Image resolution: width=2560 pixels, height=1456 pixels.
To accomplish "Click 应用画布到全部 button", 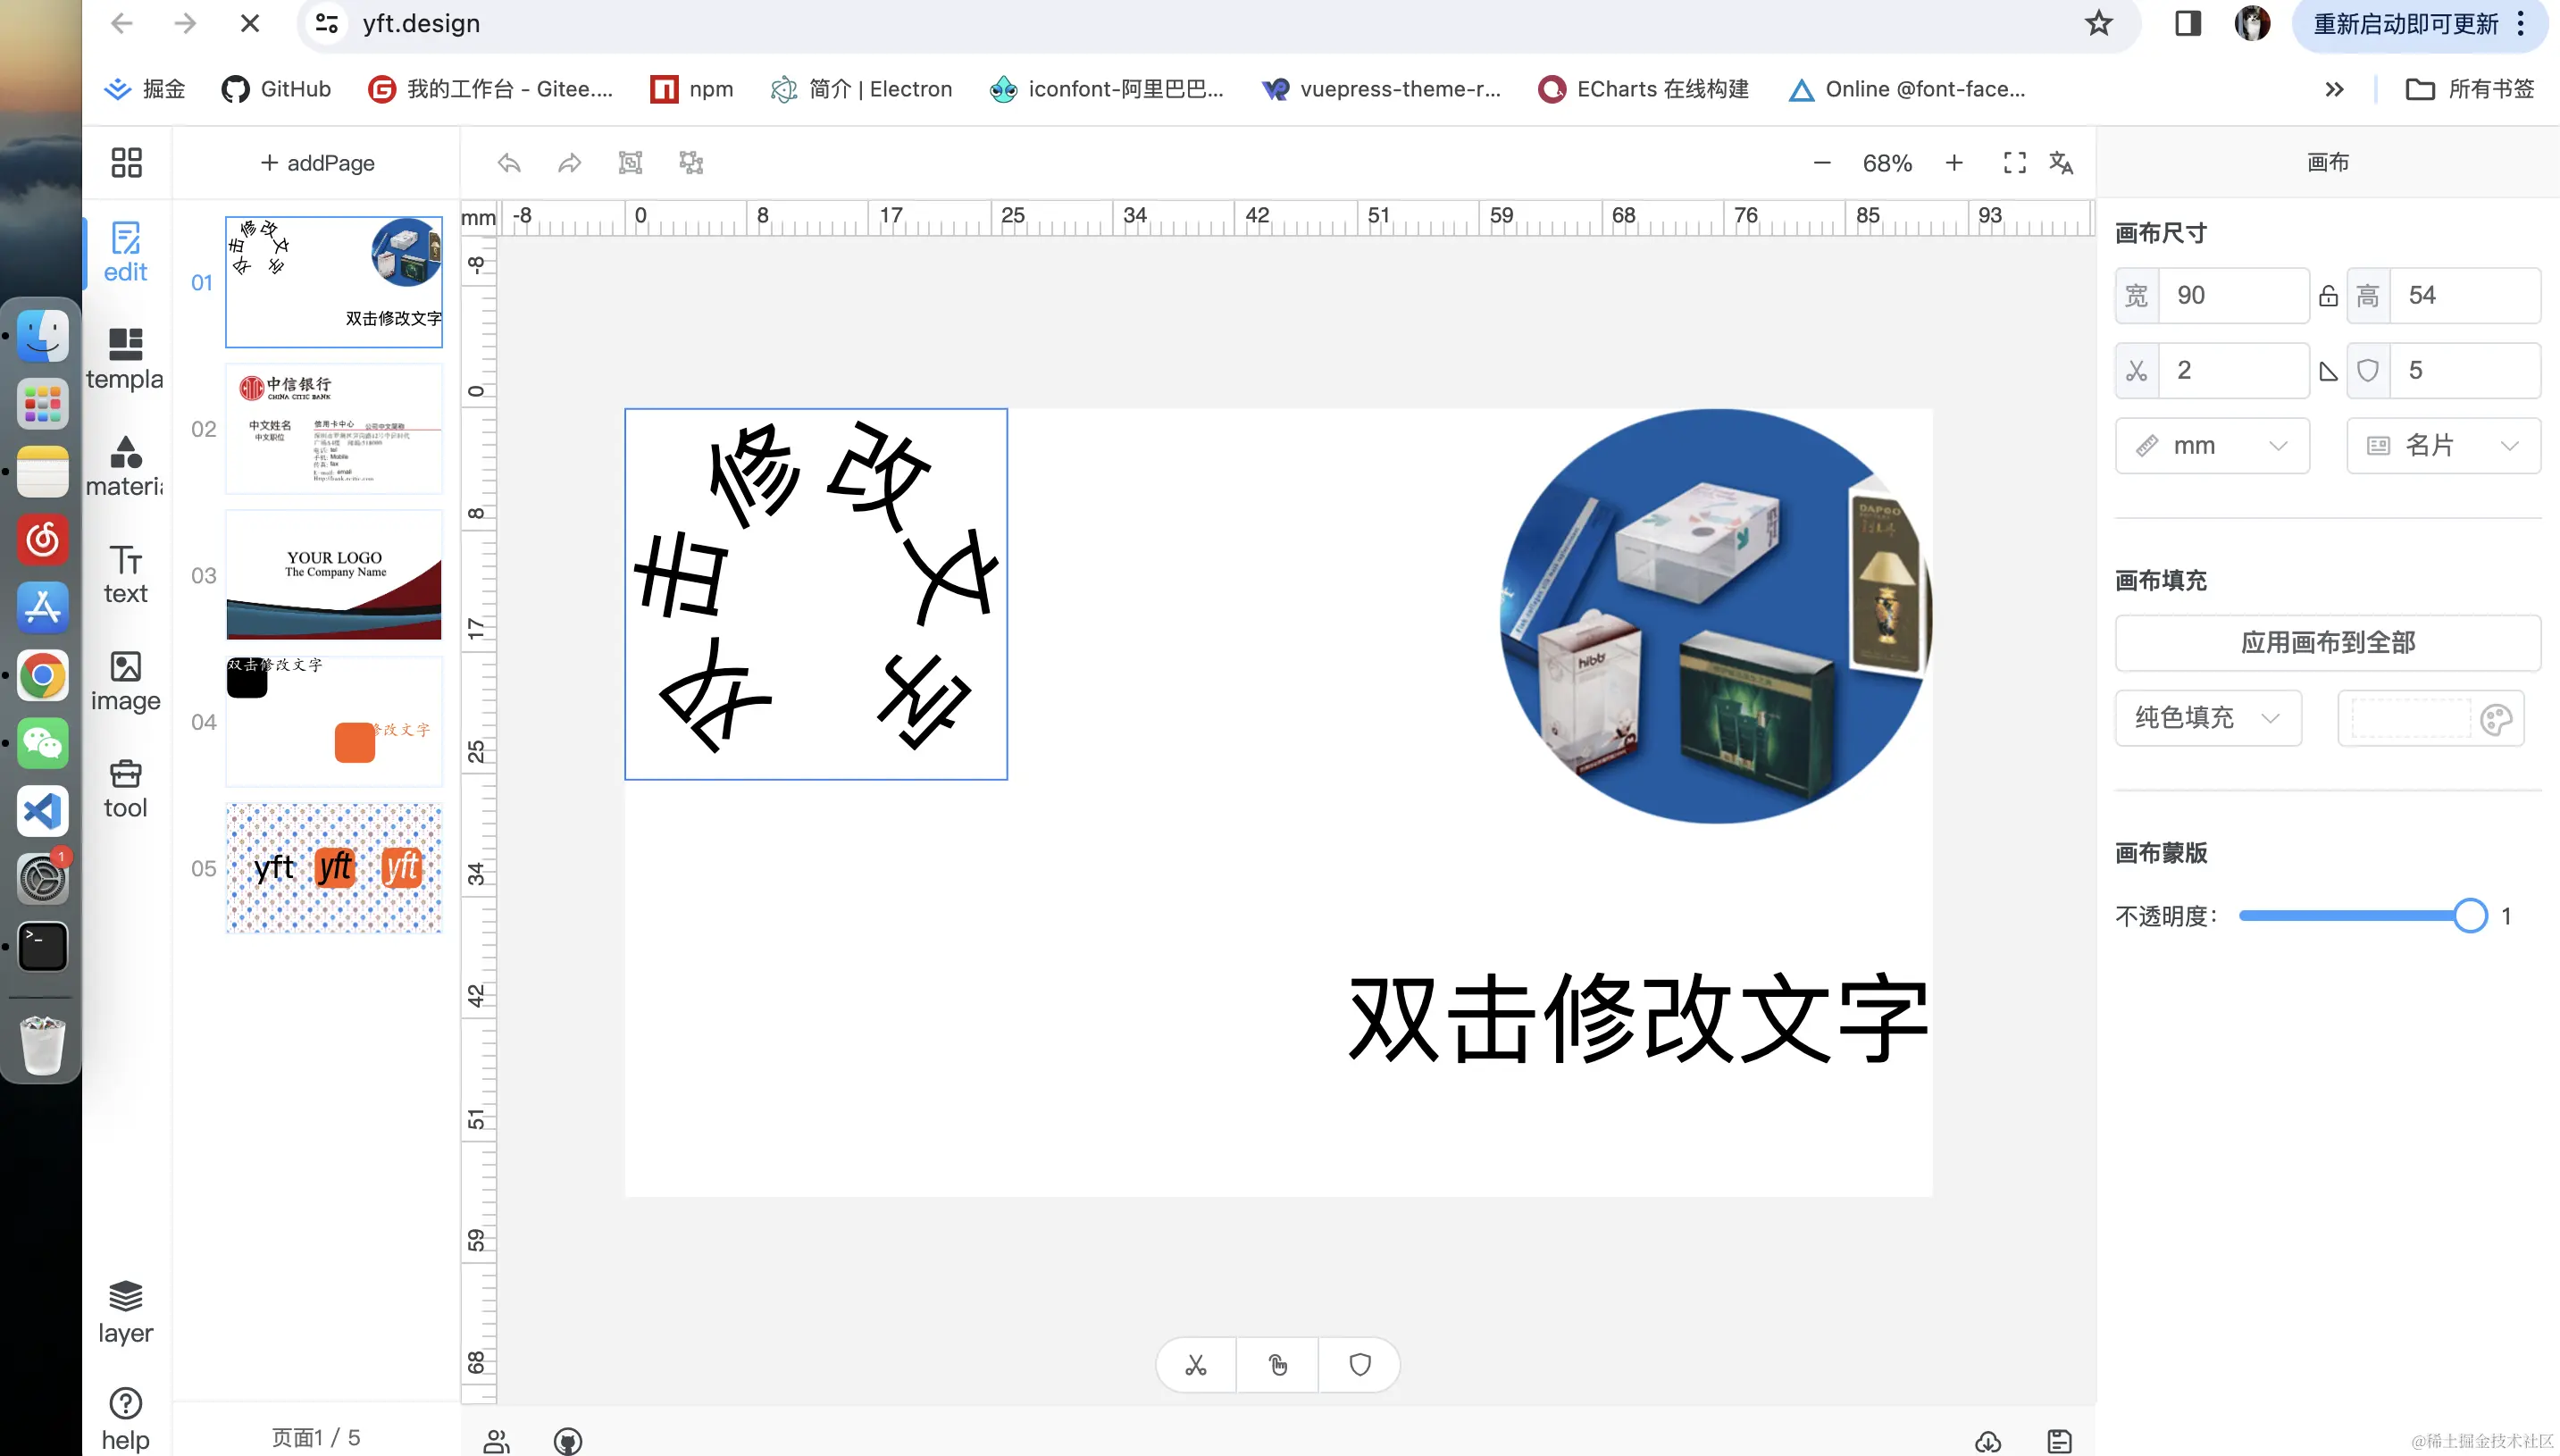I will point(2327,642).
